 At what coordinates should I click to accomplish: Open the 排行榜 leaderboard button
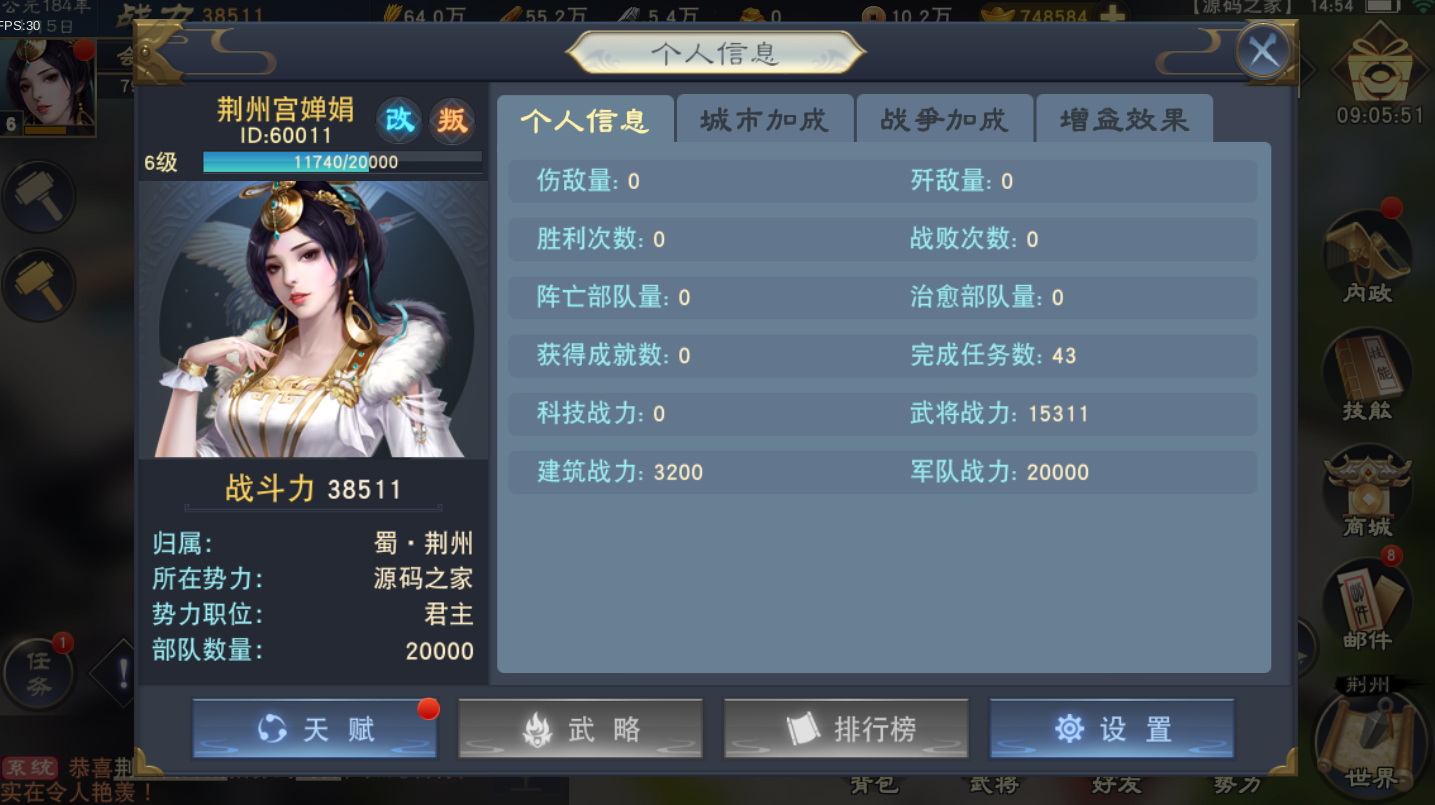(846, 729)
